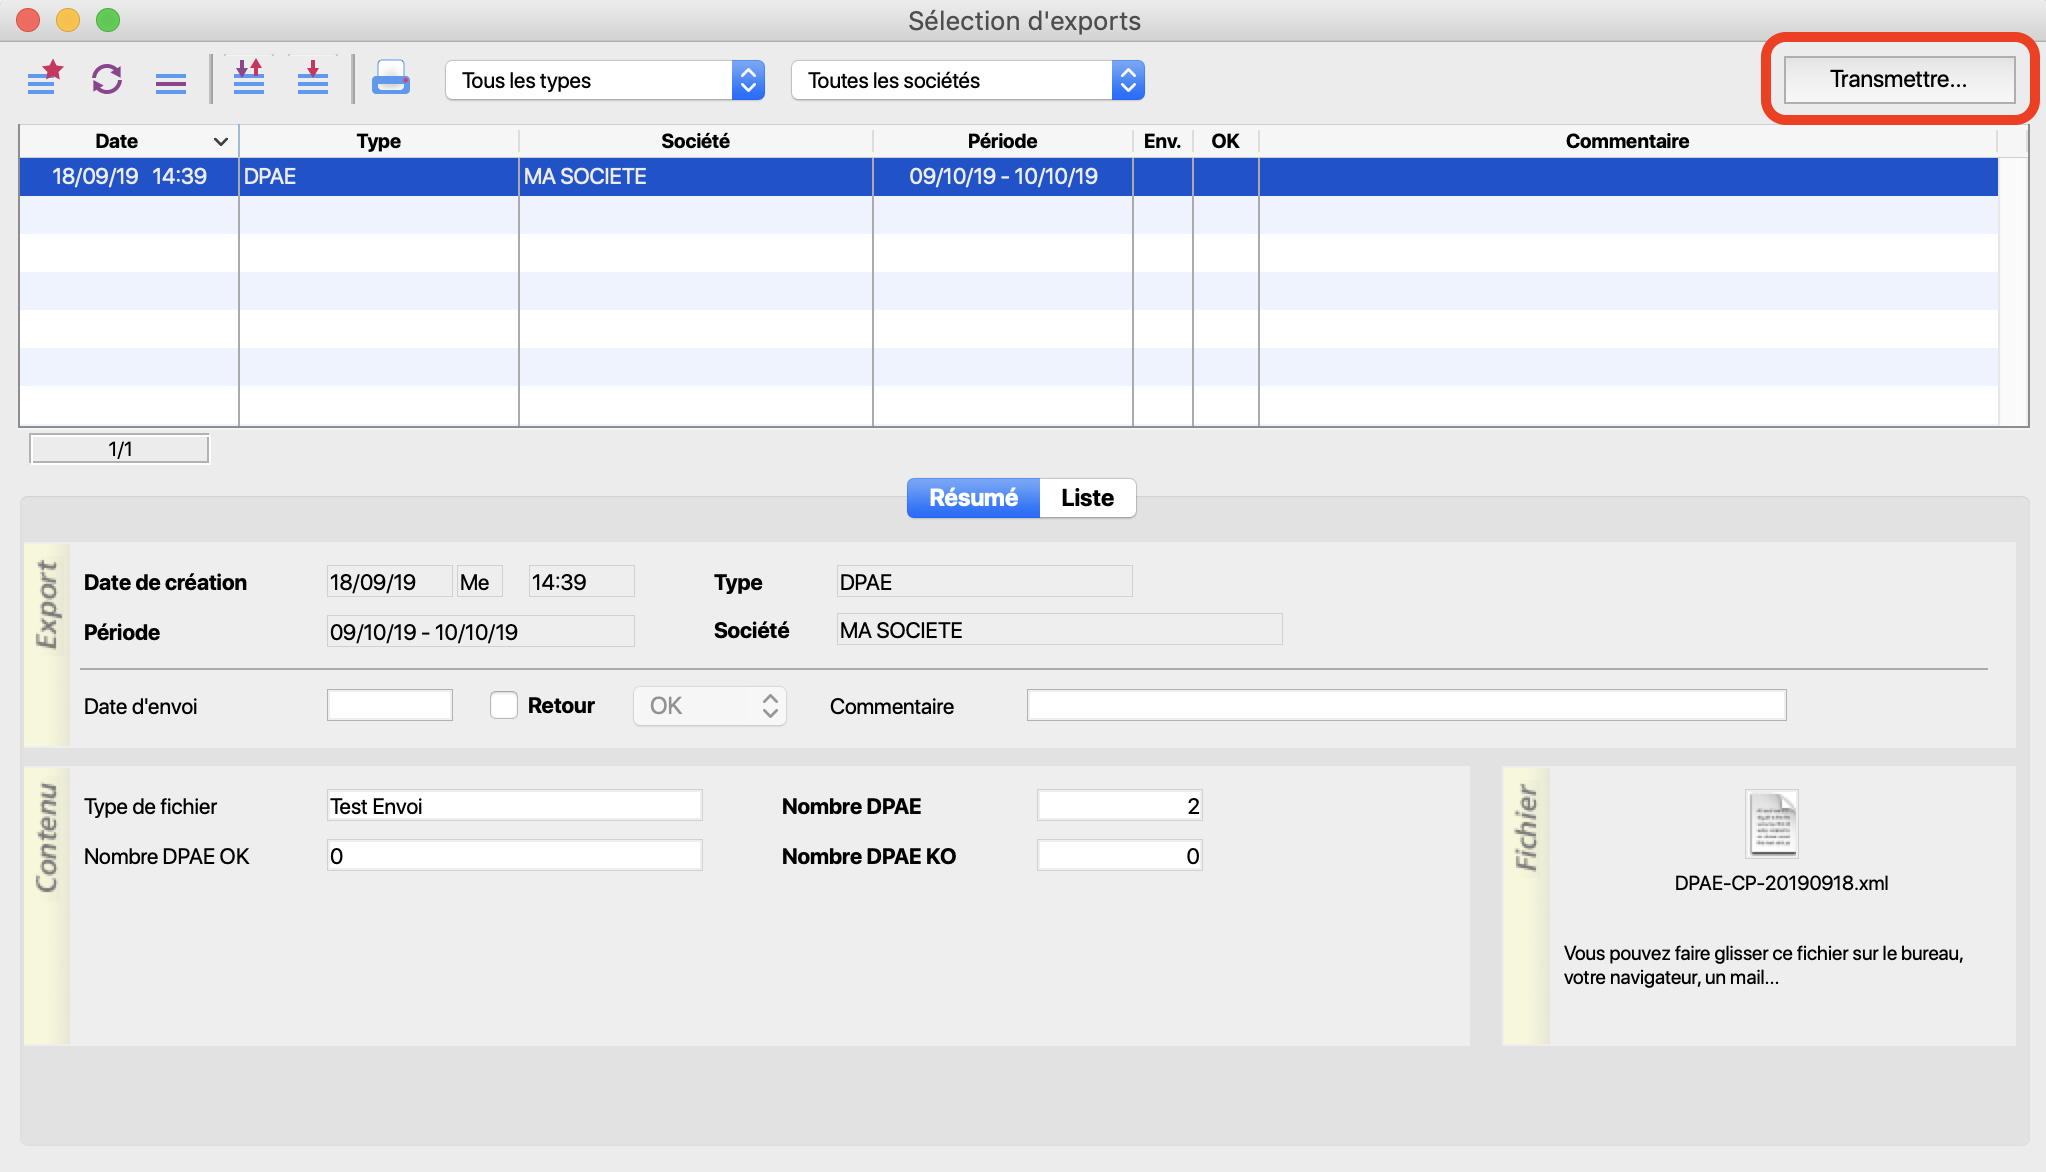This screenshot has height=1172, width=2046.
Task: Click the refresh arrows icon
Action: click(107, 78)
